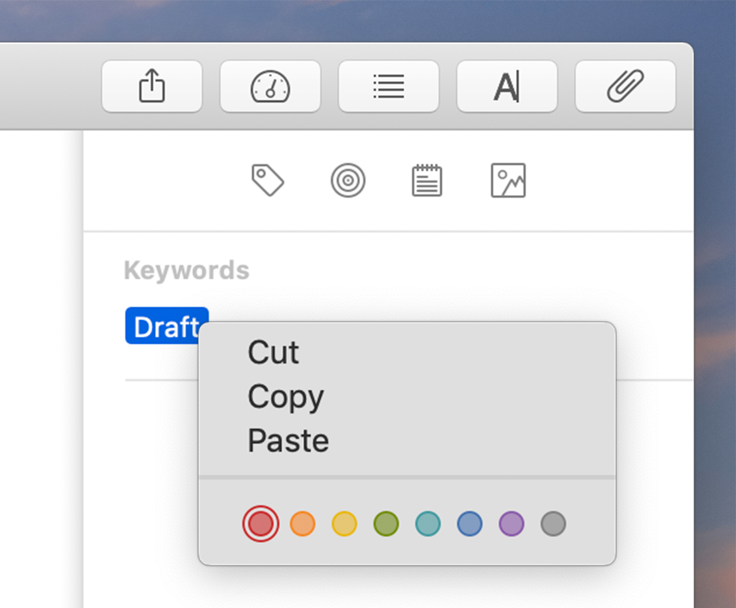Select the Draft keyword tag

pos(167,326)
